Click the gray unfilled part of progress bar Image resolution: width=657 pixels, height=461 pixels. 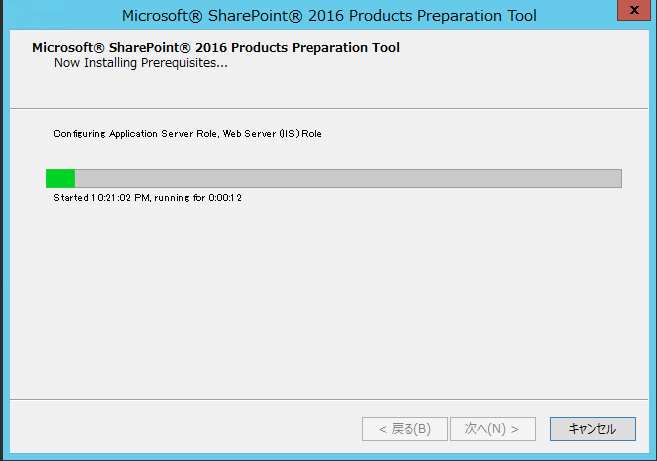348,179
